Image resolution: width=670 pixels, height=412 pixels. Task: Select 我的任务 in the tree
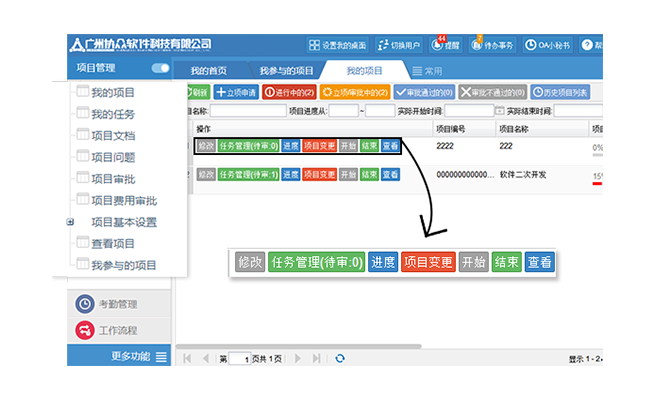point(112,114)
